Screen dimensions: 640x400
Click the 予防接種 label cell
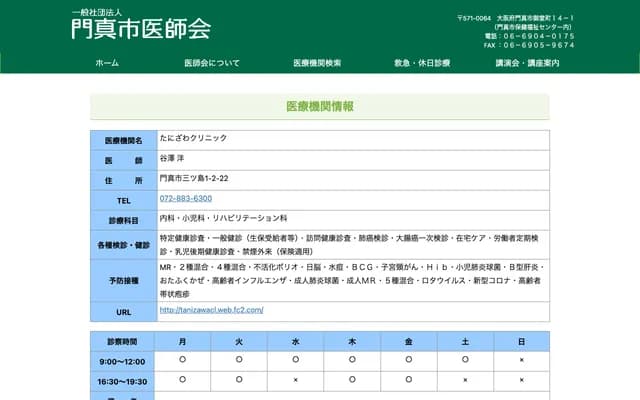click(124, 280)
